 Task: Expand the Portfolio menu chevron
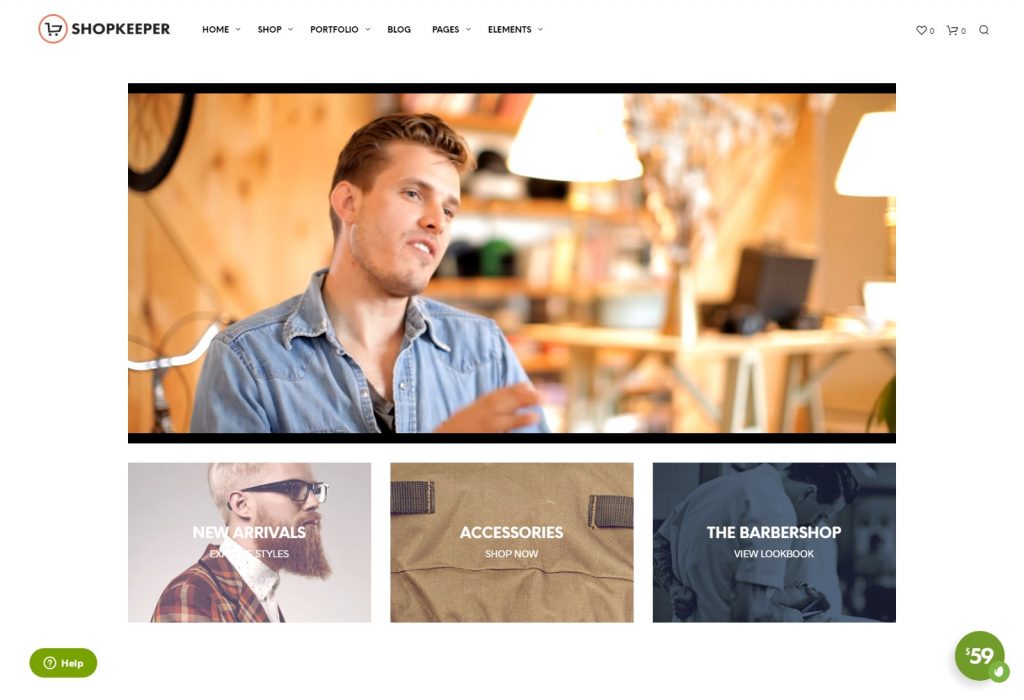tap(368, 29)
